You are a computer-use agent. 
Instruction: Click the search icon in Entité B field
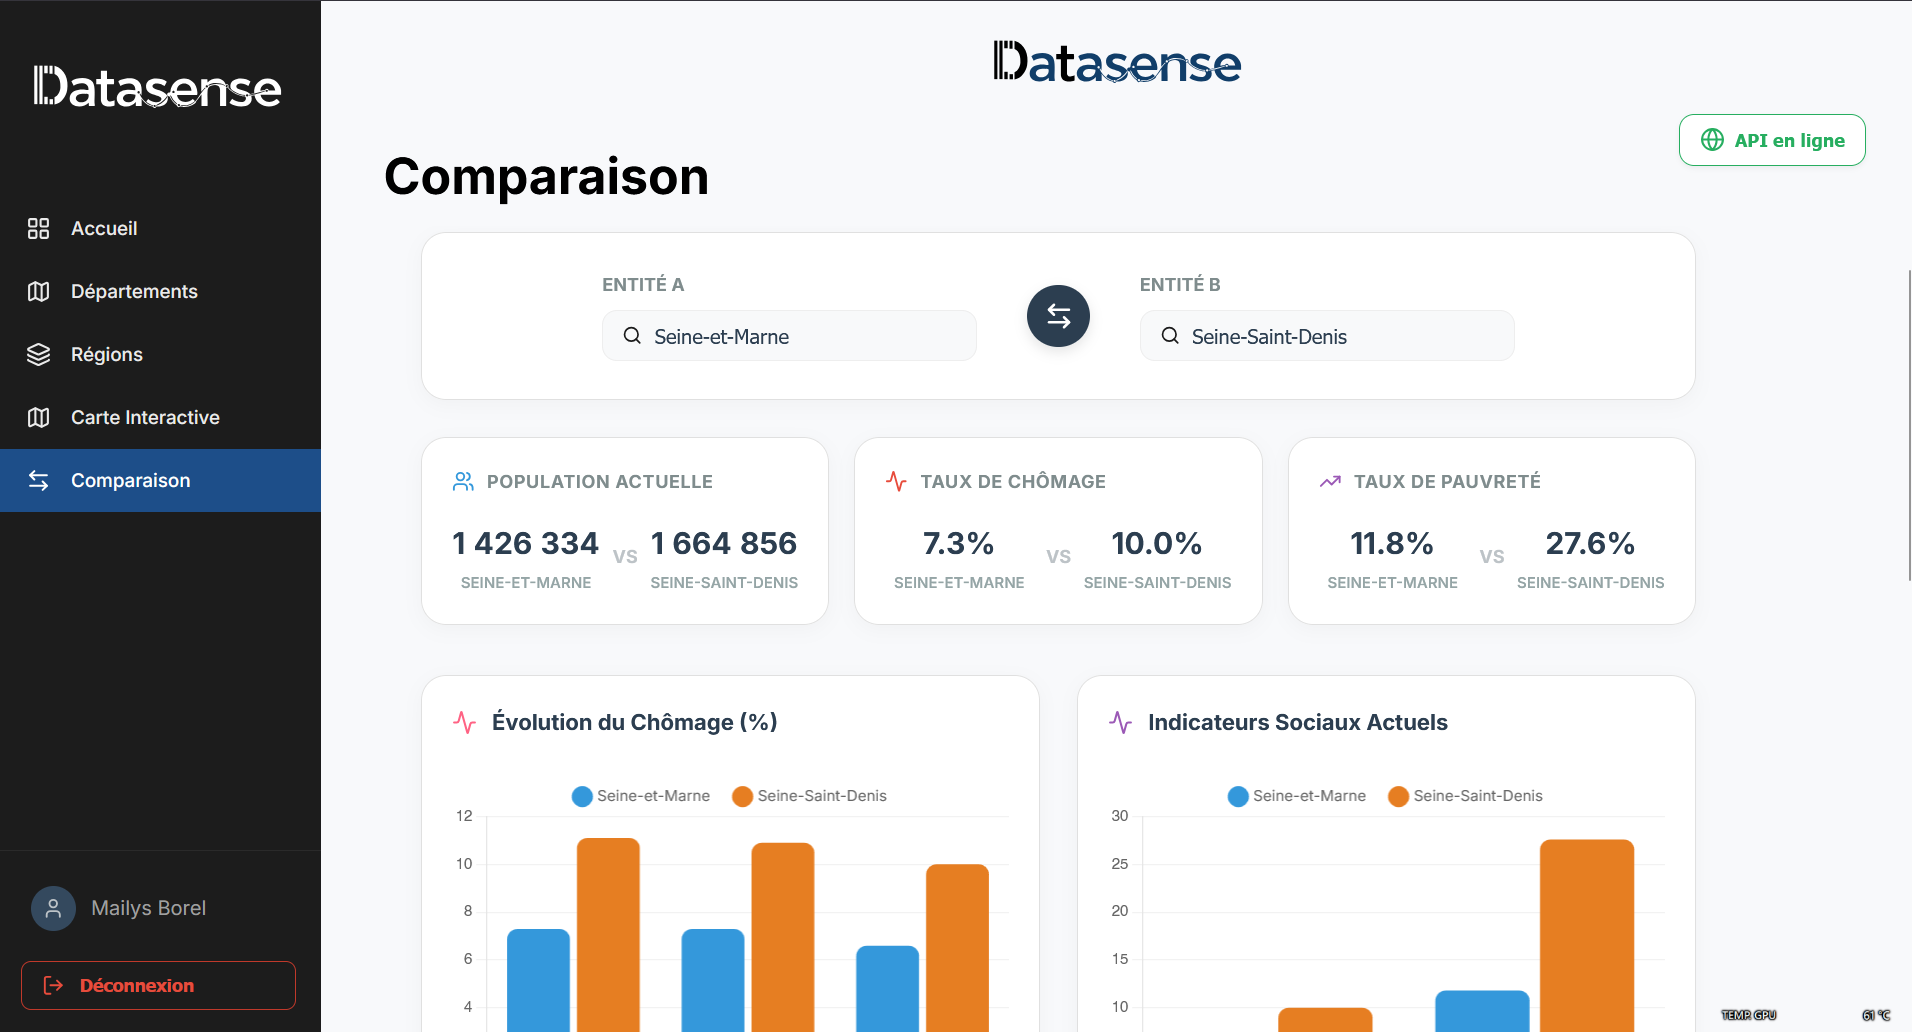(1170, 336)
